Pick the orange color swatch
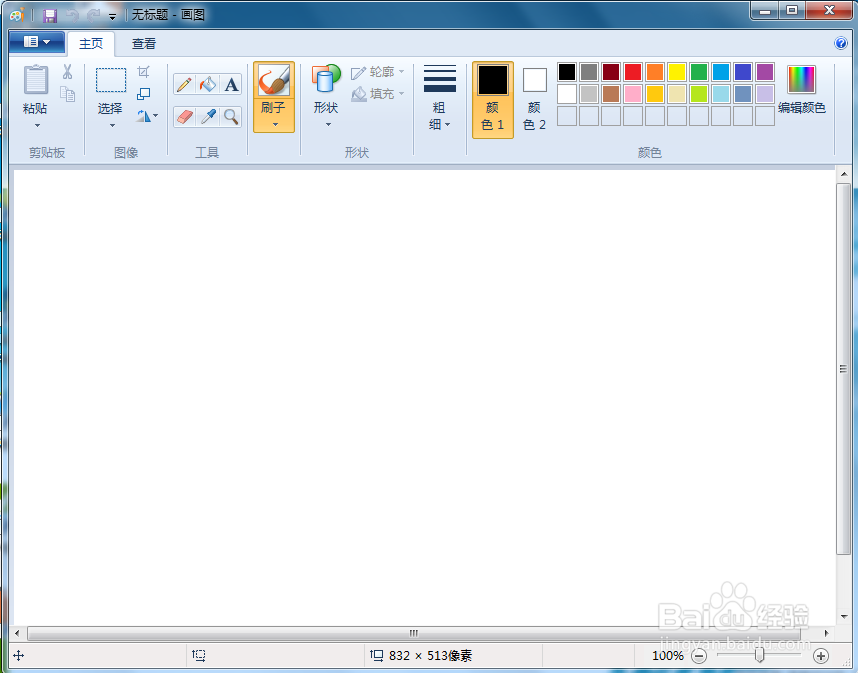 click(655, 72)
